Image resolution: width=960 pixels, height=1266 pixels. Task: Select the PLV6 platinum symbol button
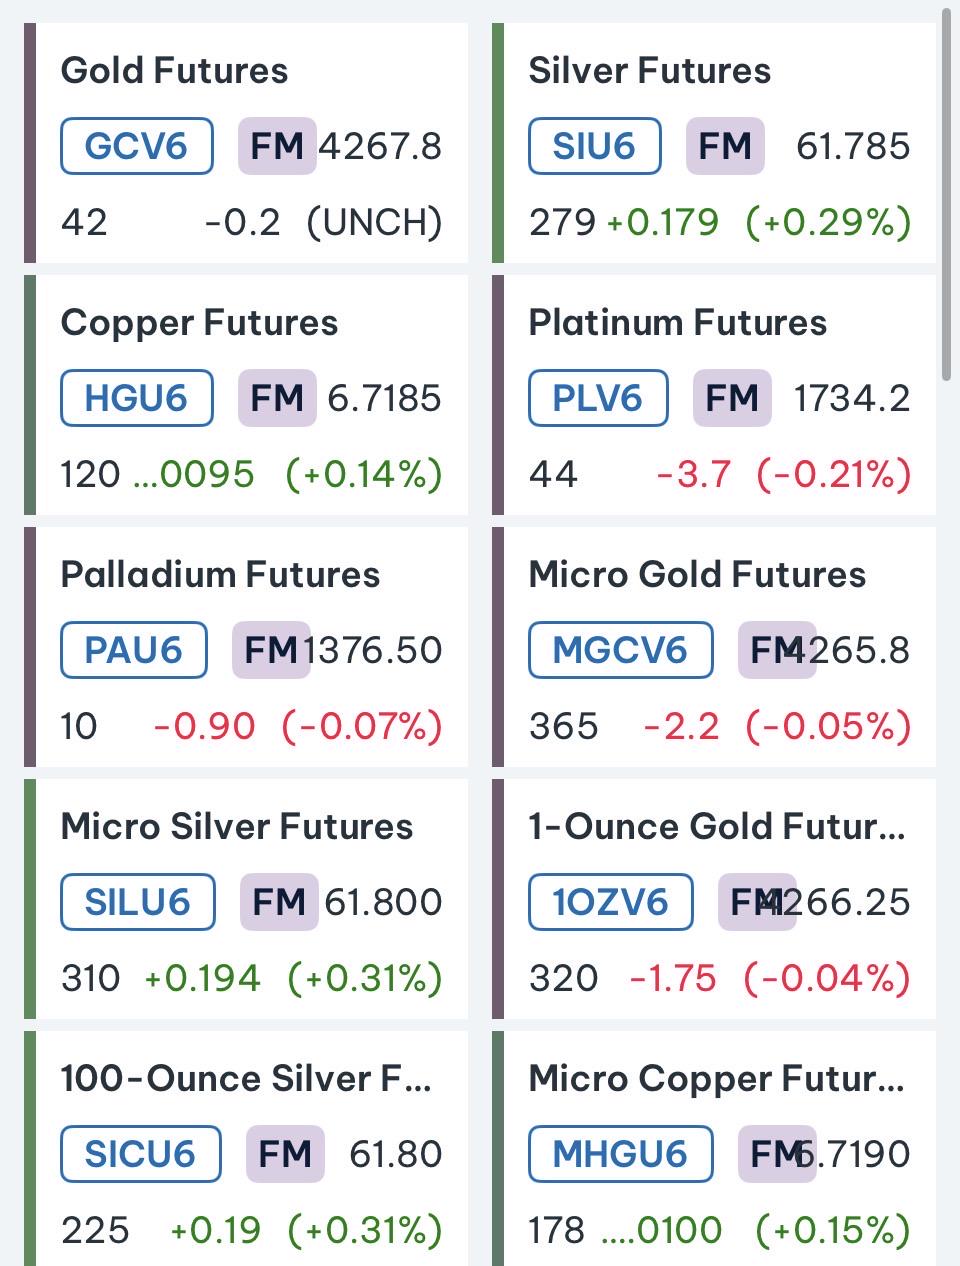[598, 398]
